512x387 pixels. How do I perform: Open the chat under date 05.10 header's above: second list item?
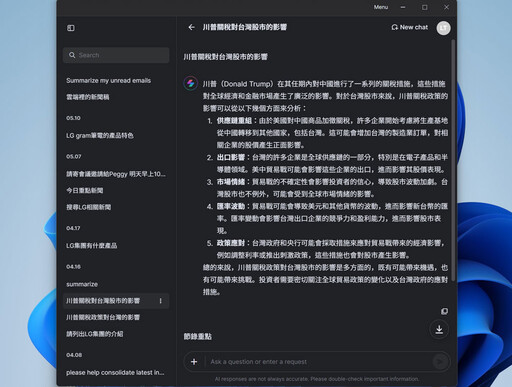coord(88,97)
